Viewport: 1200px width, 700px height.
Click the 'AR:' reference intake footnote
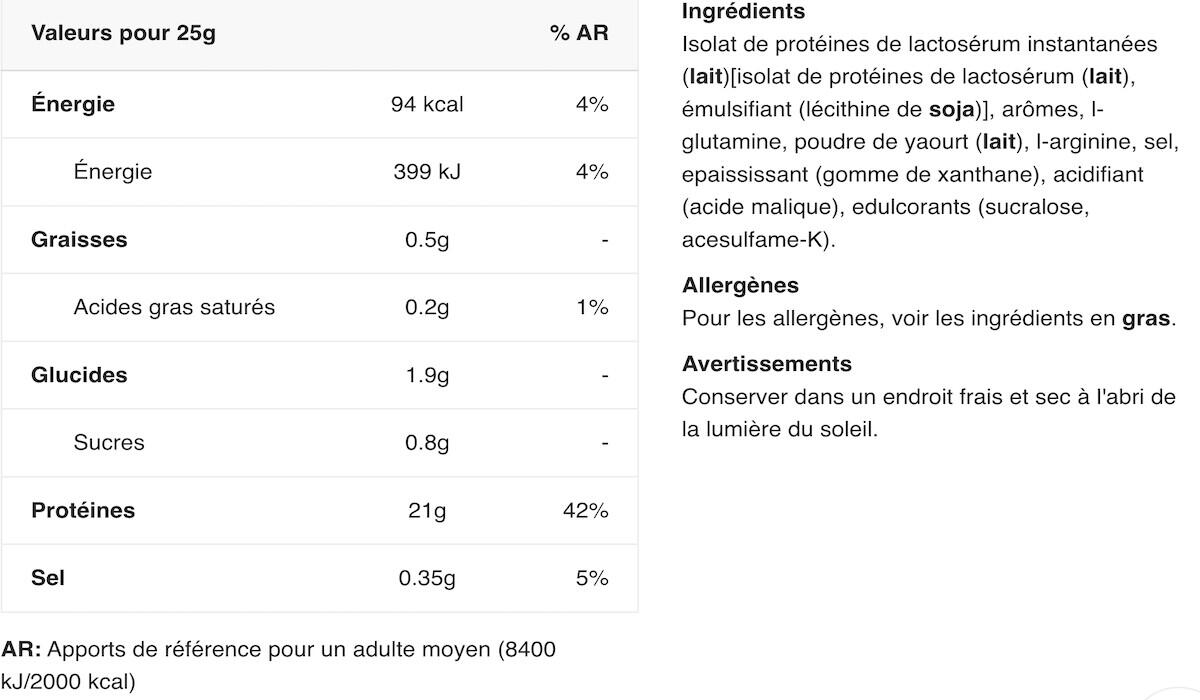tap(22, 649)
